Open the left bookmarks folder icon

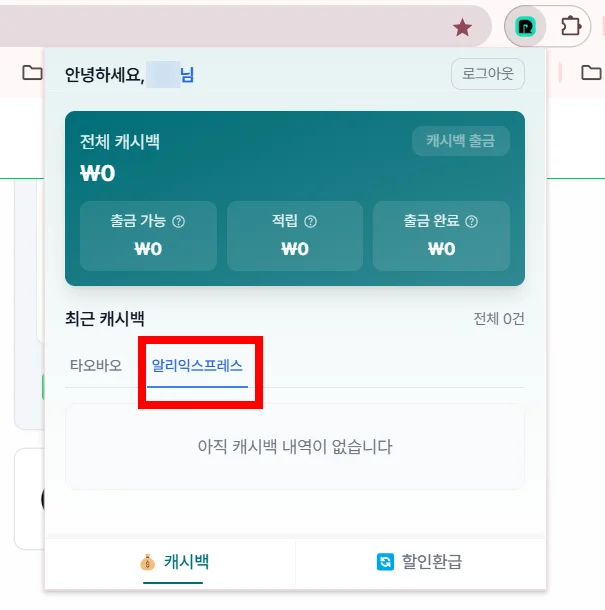(x=32, y=72)
